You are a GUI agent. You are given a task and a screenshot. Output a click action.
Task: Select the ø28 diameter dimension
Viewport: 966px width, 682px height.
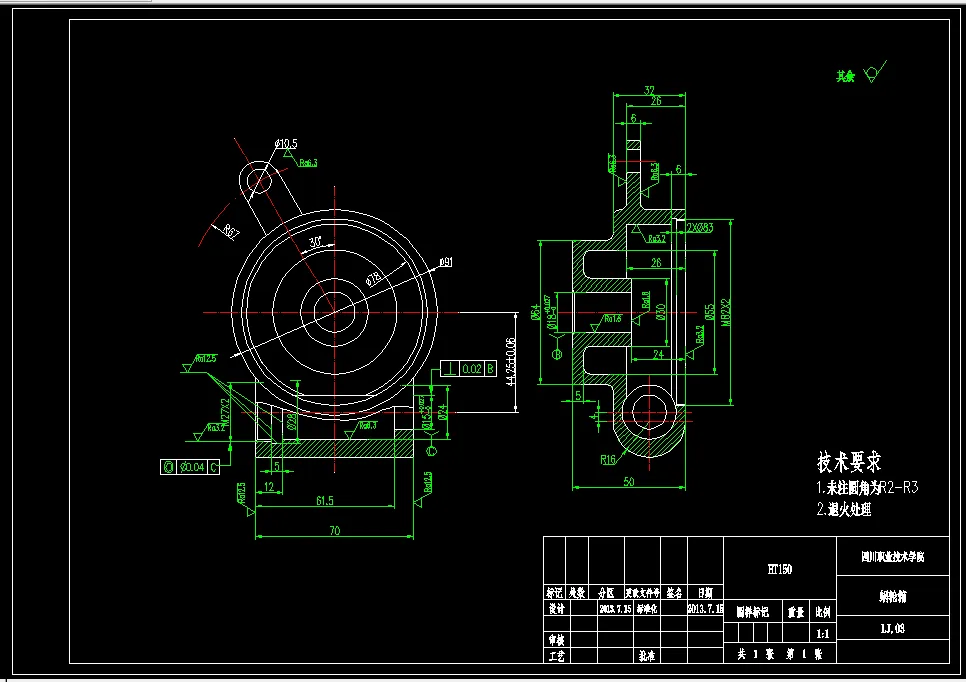pyautogui.click(x=292, y=421)
